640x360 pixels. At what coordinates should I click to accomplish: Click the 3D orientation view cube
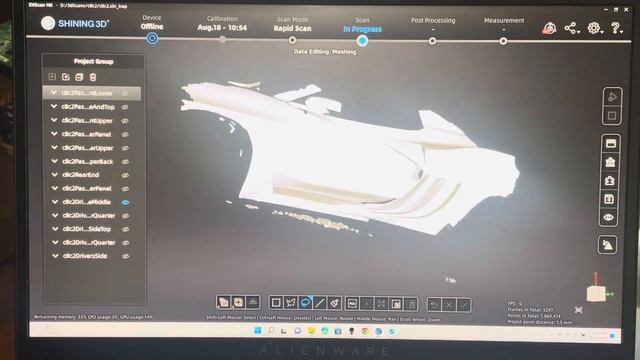click(x=596, y=293)
